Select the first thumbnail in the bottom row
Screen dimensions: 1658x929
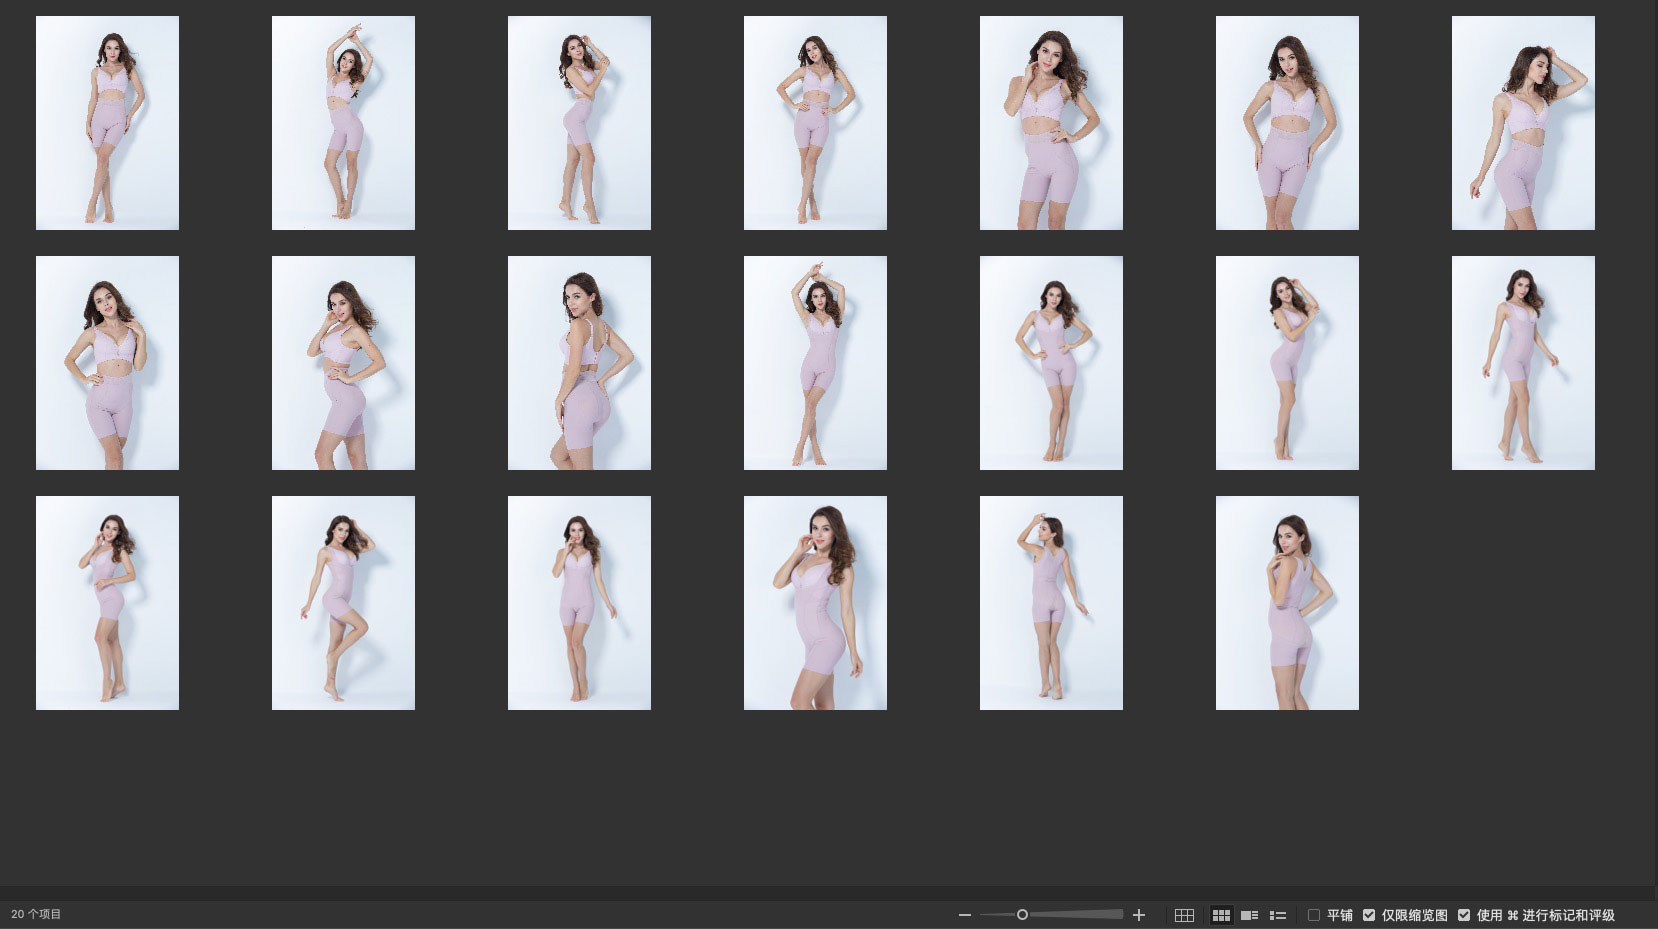click(x=107, y=603)
